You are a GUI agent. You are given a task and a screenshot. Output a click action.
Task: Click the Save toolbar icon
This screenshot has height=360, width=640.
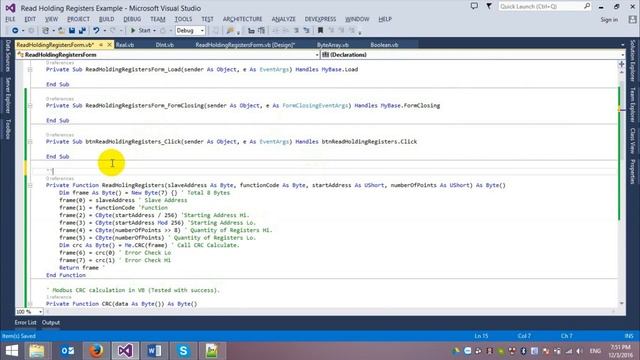(x=72, y=31)
